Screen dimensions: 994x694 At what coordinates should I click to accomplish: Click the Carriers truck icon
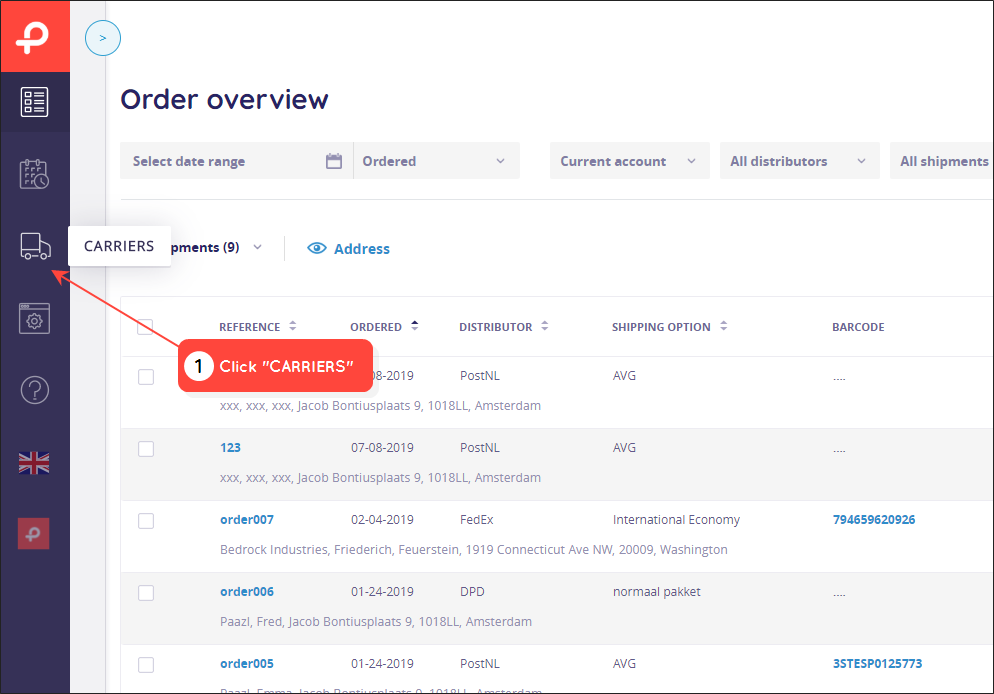click(x=35, y=246)
